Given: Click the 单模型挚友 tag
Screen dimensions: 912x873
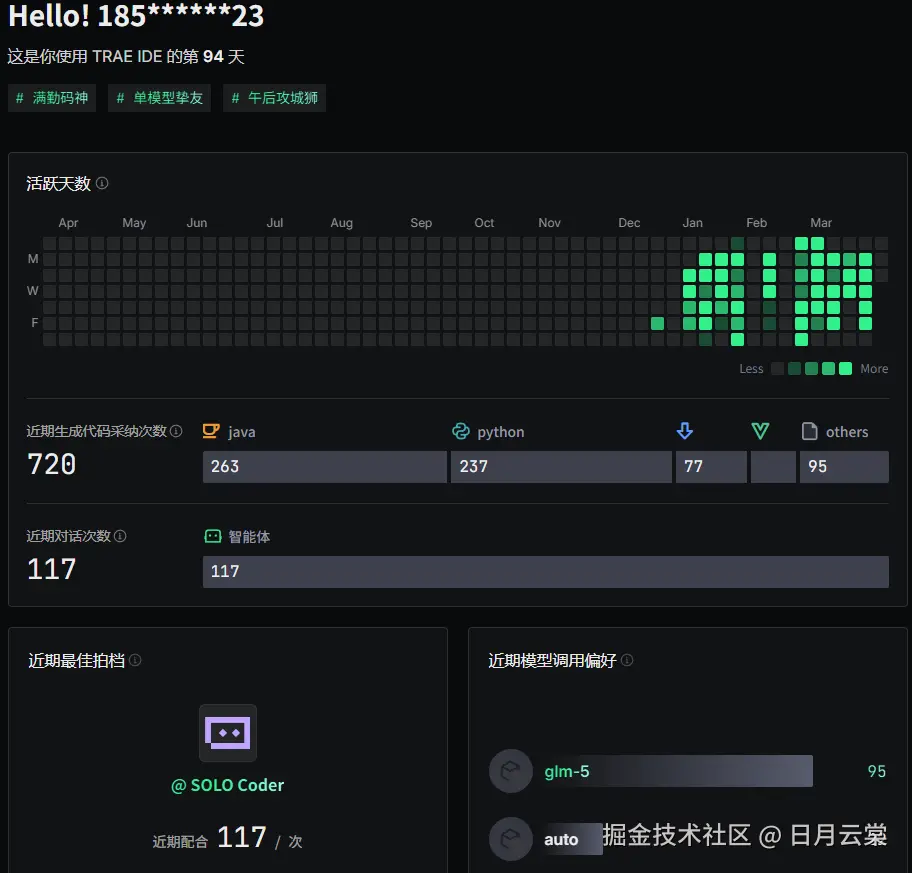Looking at the screenshot, I should pos(159,97).
